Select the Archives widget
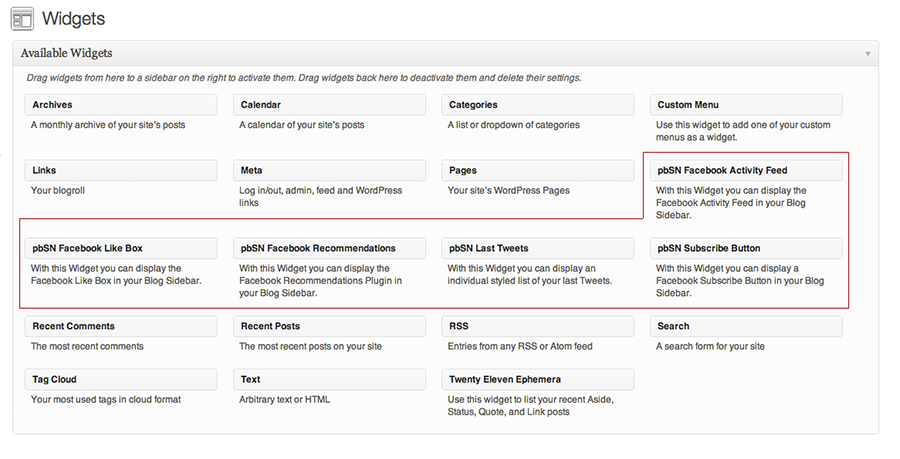Viewport: 900px width, 459px height. coord(121,105)
